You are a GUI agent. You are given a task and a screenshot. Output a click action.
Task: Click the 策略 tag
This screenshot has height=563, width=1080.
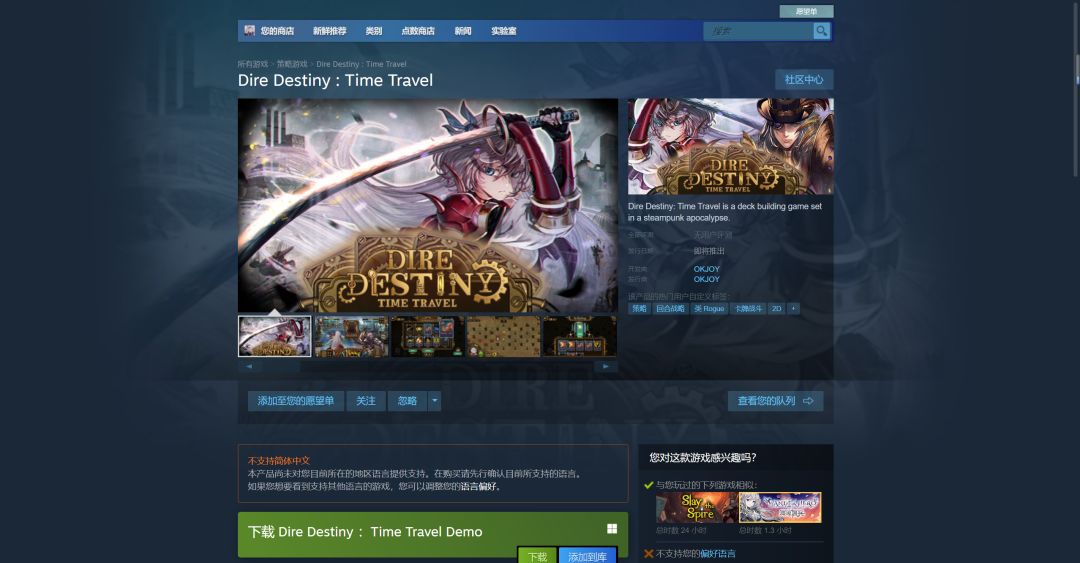(639, 309)
